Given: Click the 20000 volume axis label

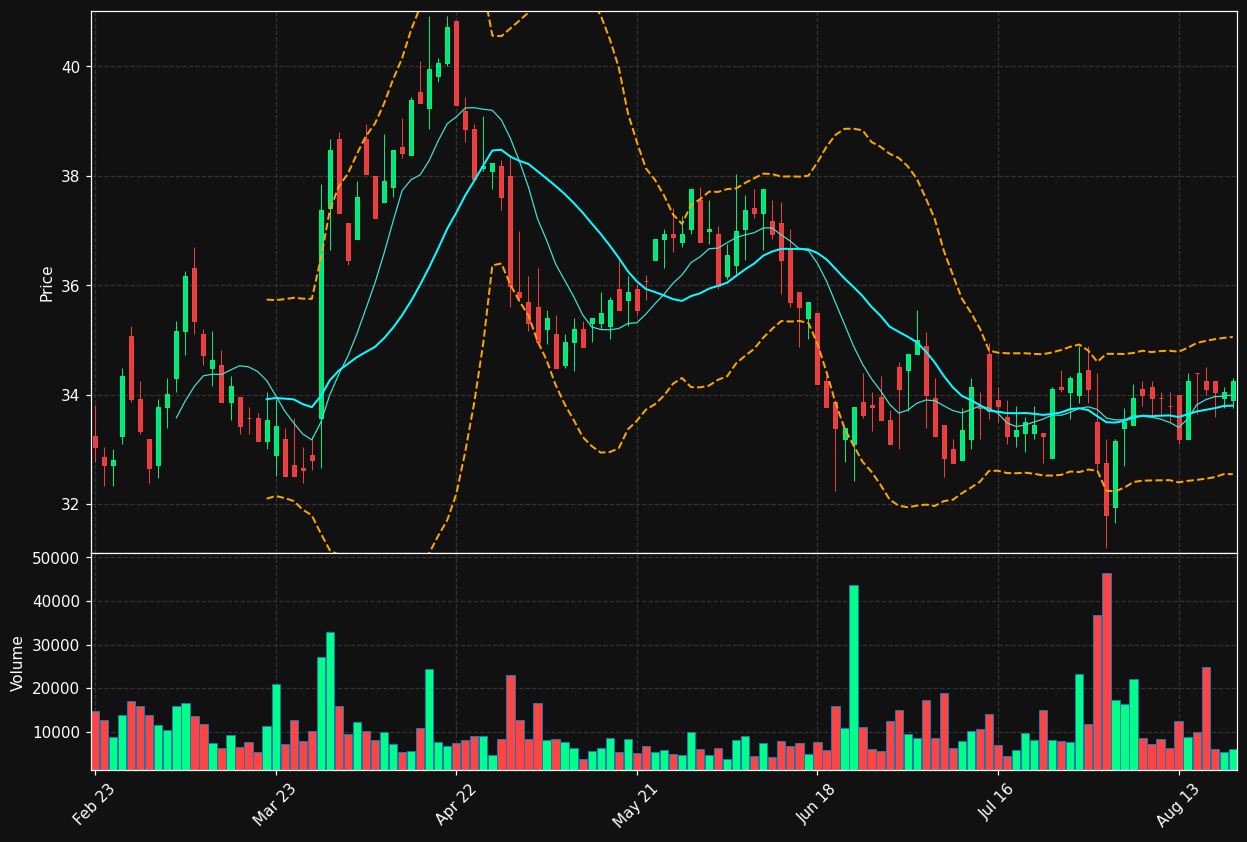Looking at the screenshot, I should pyautogui.click(x=58, y=689).
